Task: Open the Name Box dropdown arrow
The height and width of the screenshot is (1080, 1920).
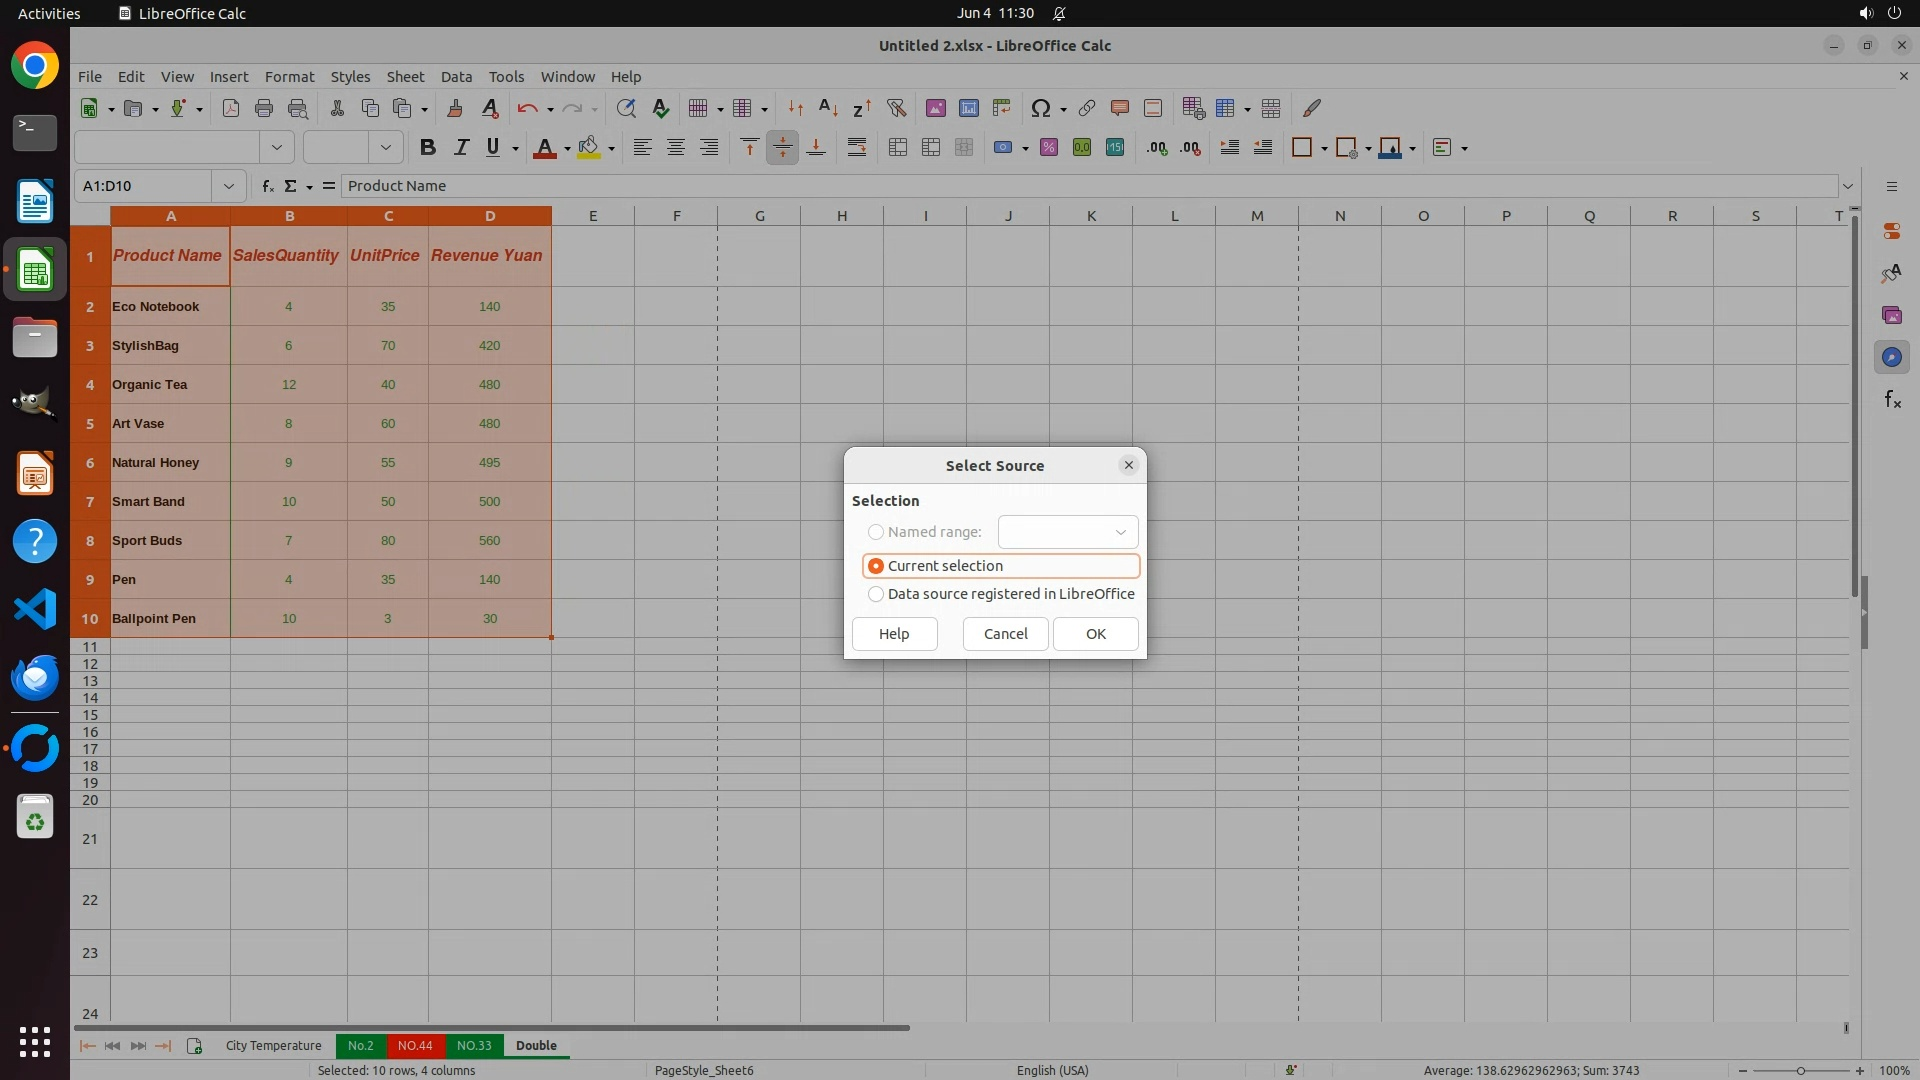Action: coord(229,186)
